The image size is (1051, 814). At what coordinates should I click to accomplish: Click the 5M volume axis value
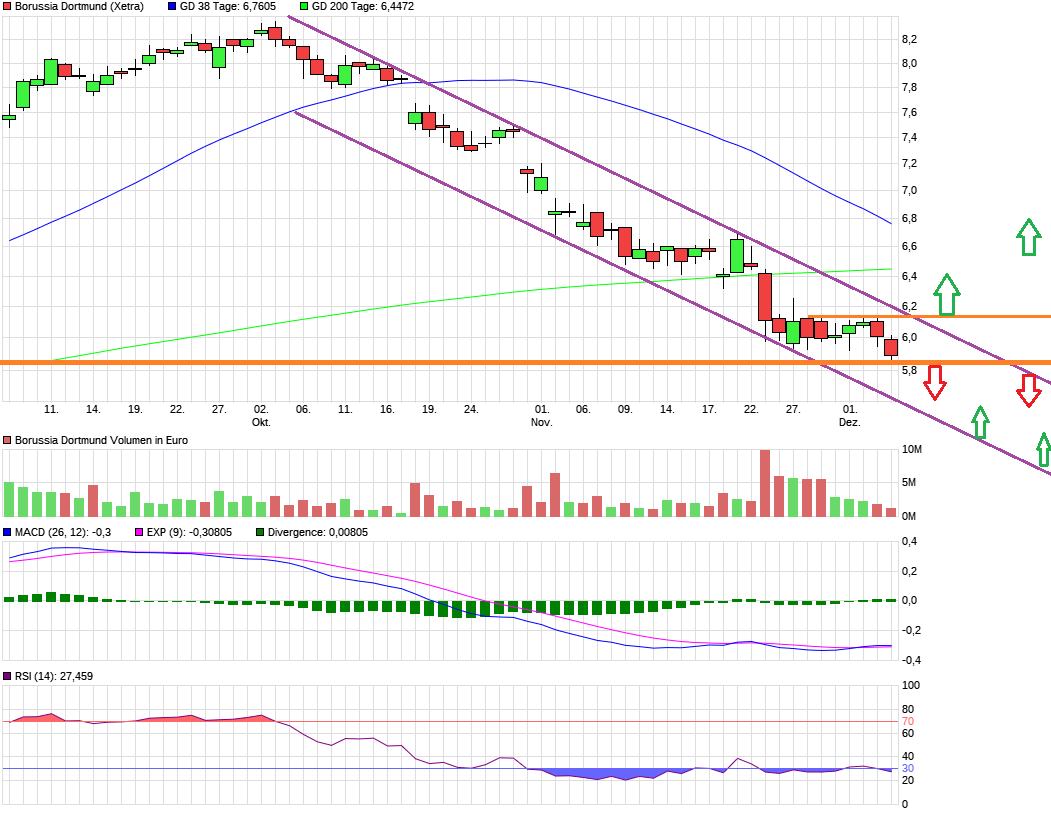click(910, 483)
